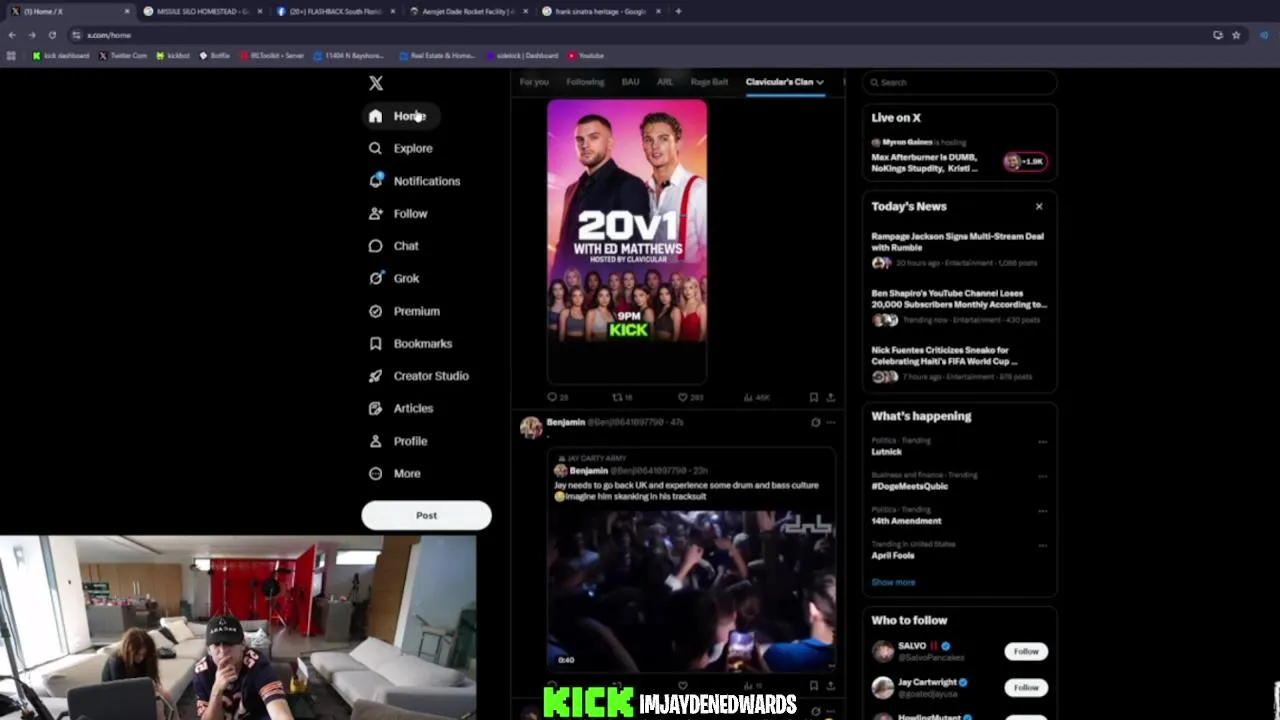Bookmark the 20v1 poster post
The image size is (1280, 720).
coord(814,397)
